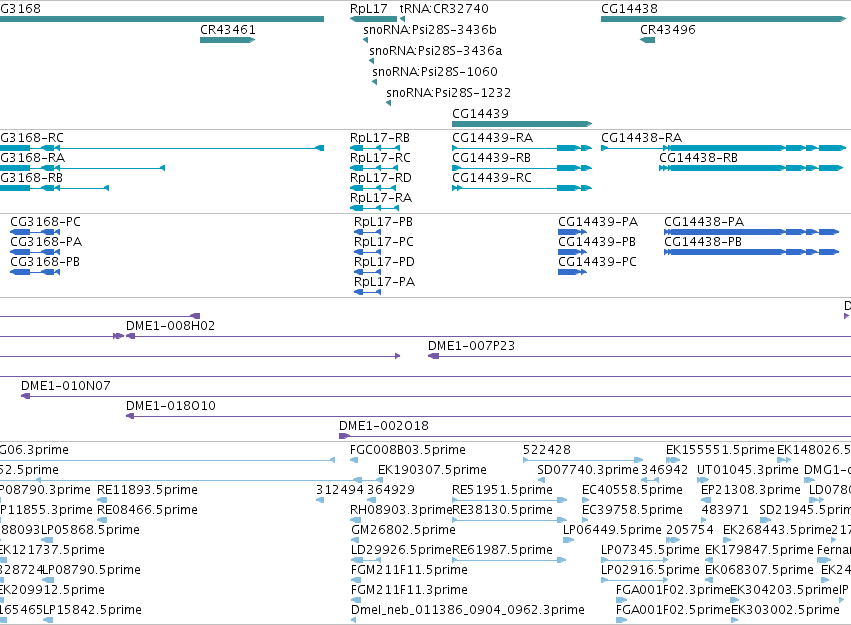Image resolution: width=851 pixels, height=625 pixels.
Task: Select transcript RpL17-RD
Action: [380, 178]
